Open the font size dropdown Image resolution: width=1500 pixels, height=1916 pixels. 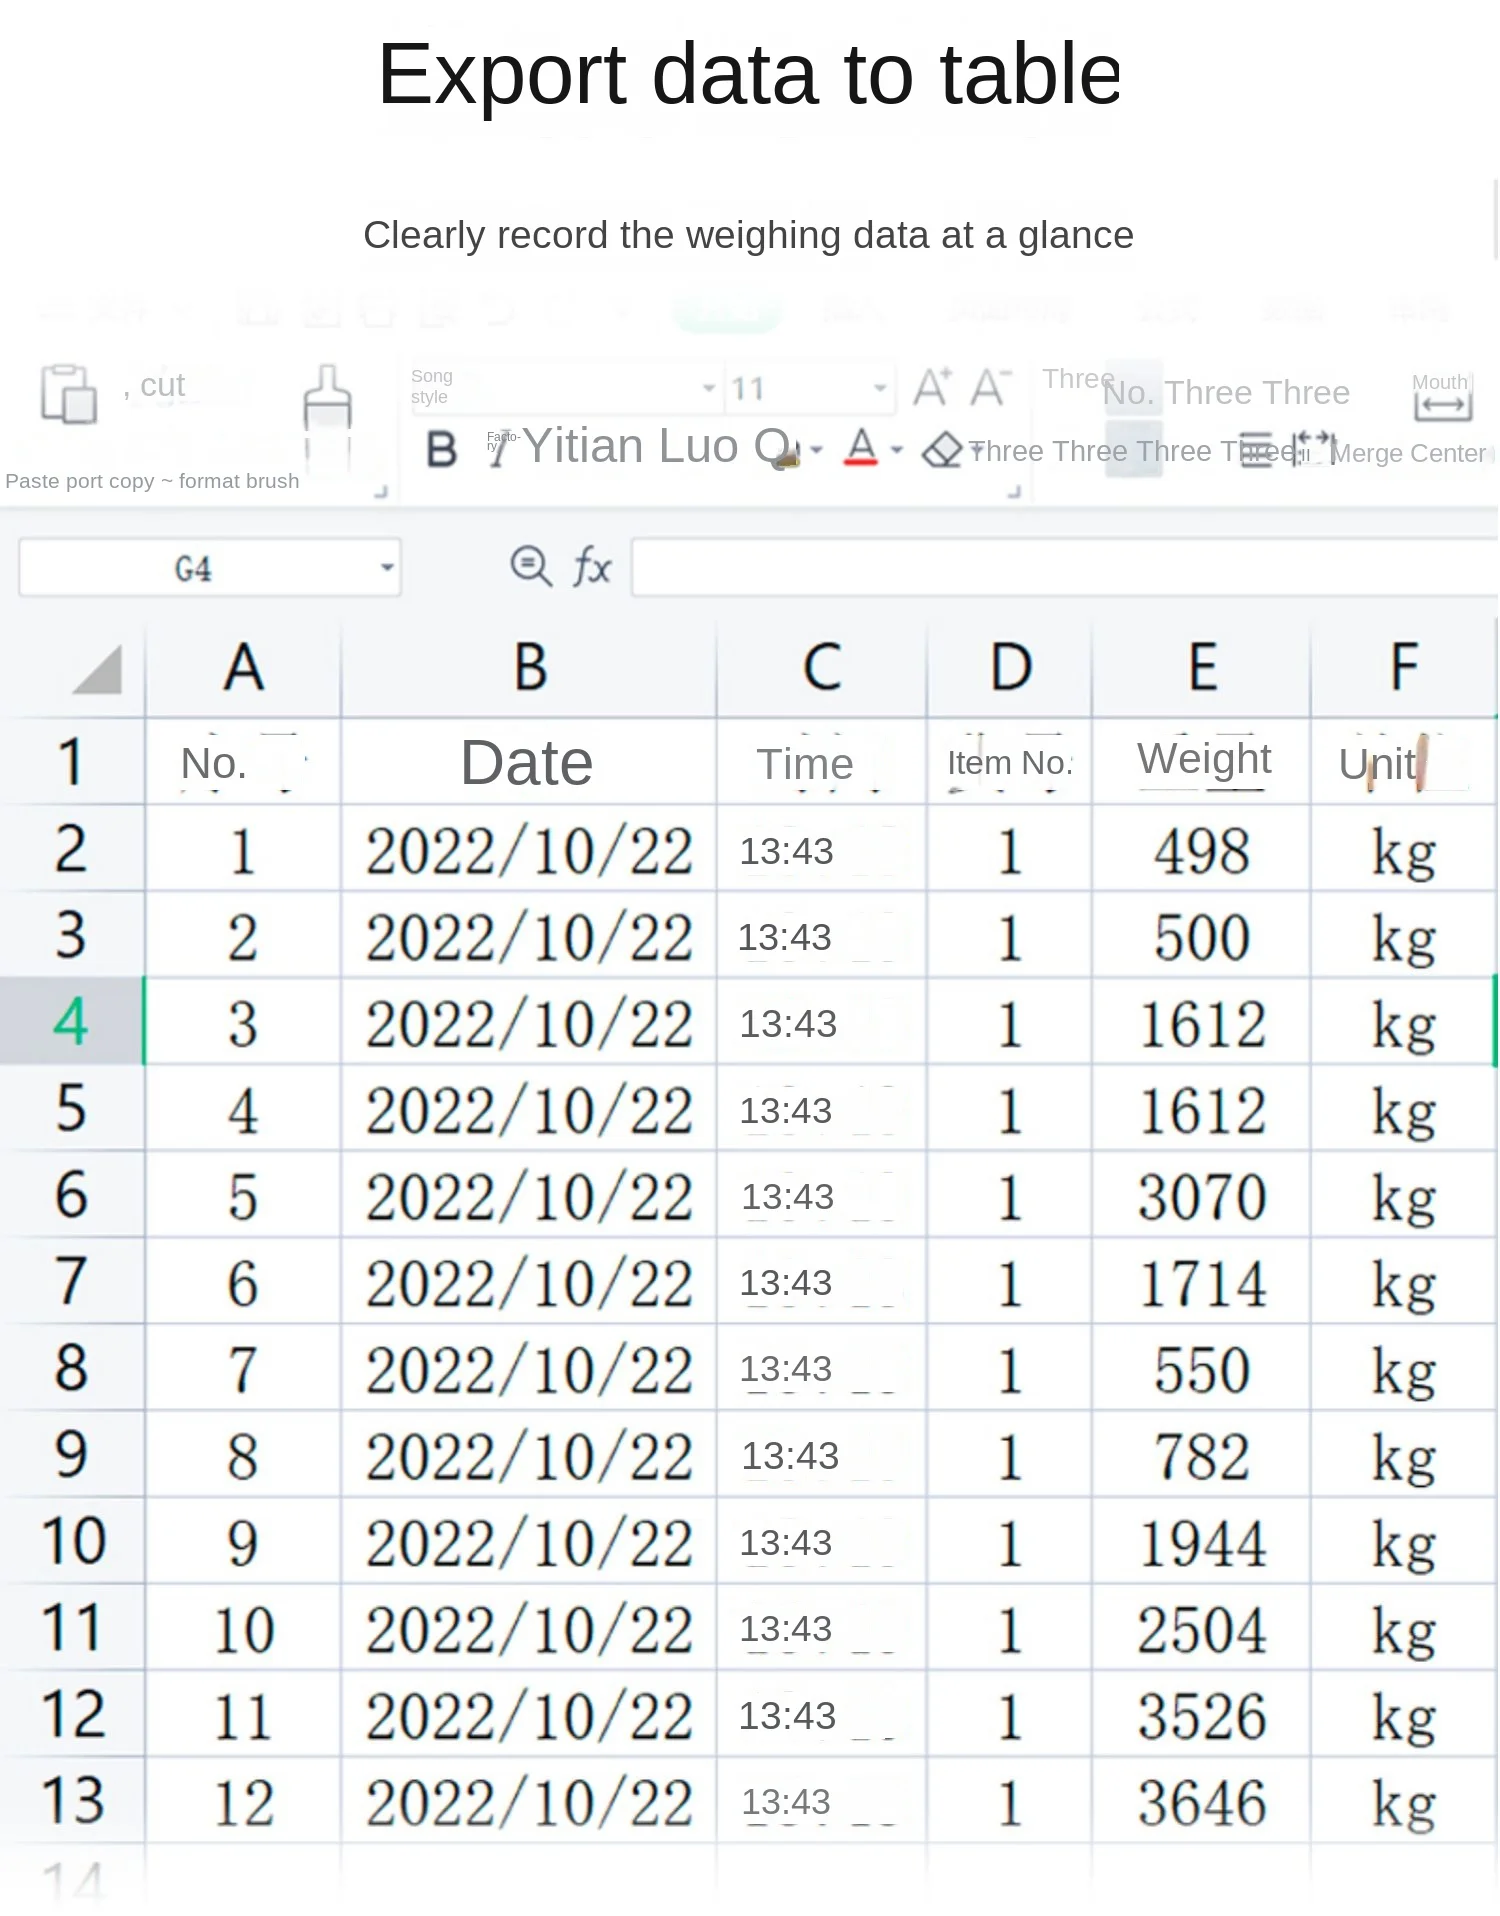click(x=880, y=388)
